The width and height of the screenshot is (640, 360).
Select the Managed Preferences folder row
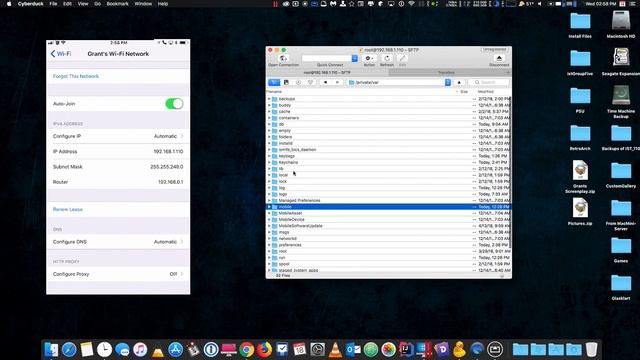pos(388,200)
